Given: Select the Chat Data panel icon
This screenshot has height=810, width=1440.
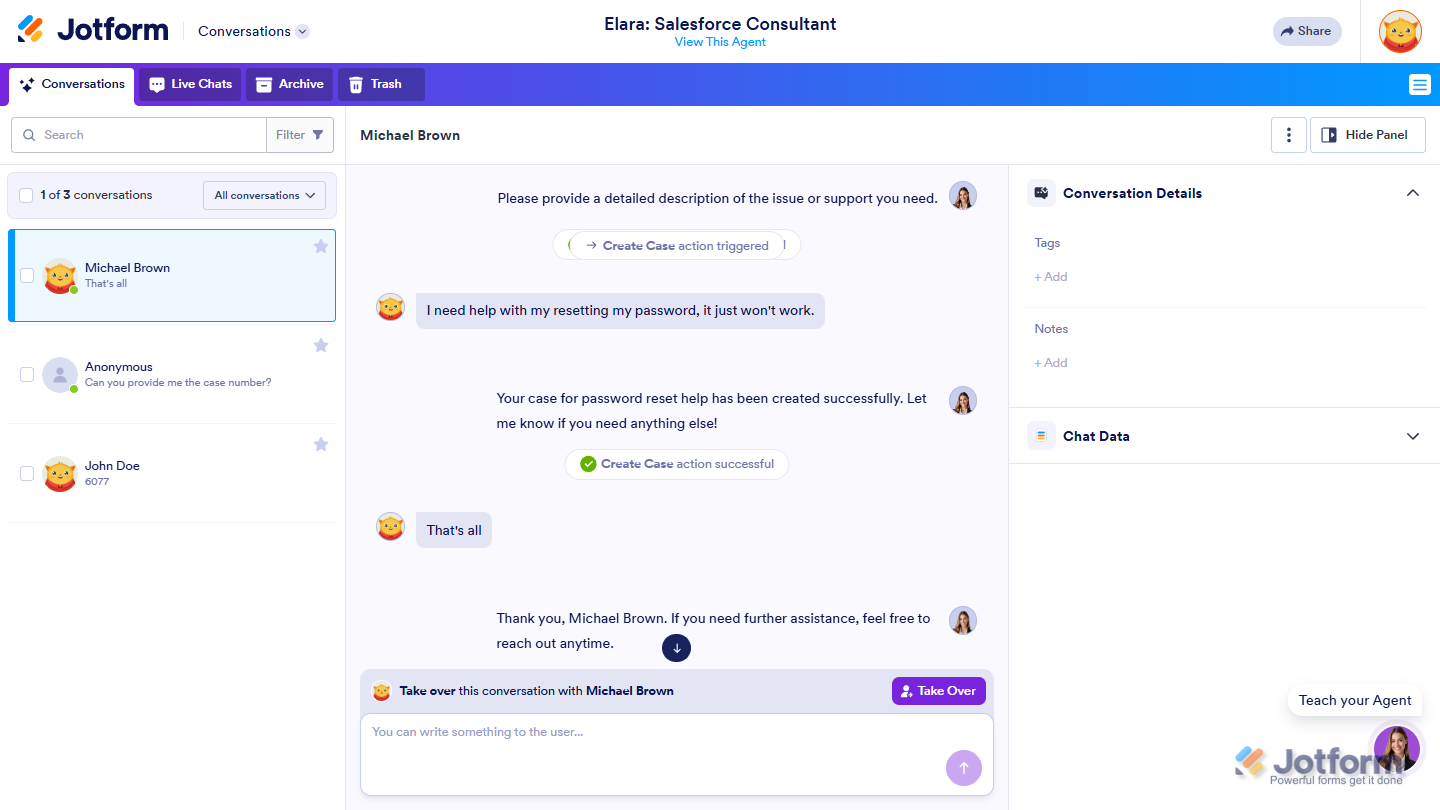Looking at the screenshot, I should pyautogui.click(x=1040, y=436).
